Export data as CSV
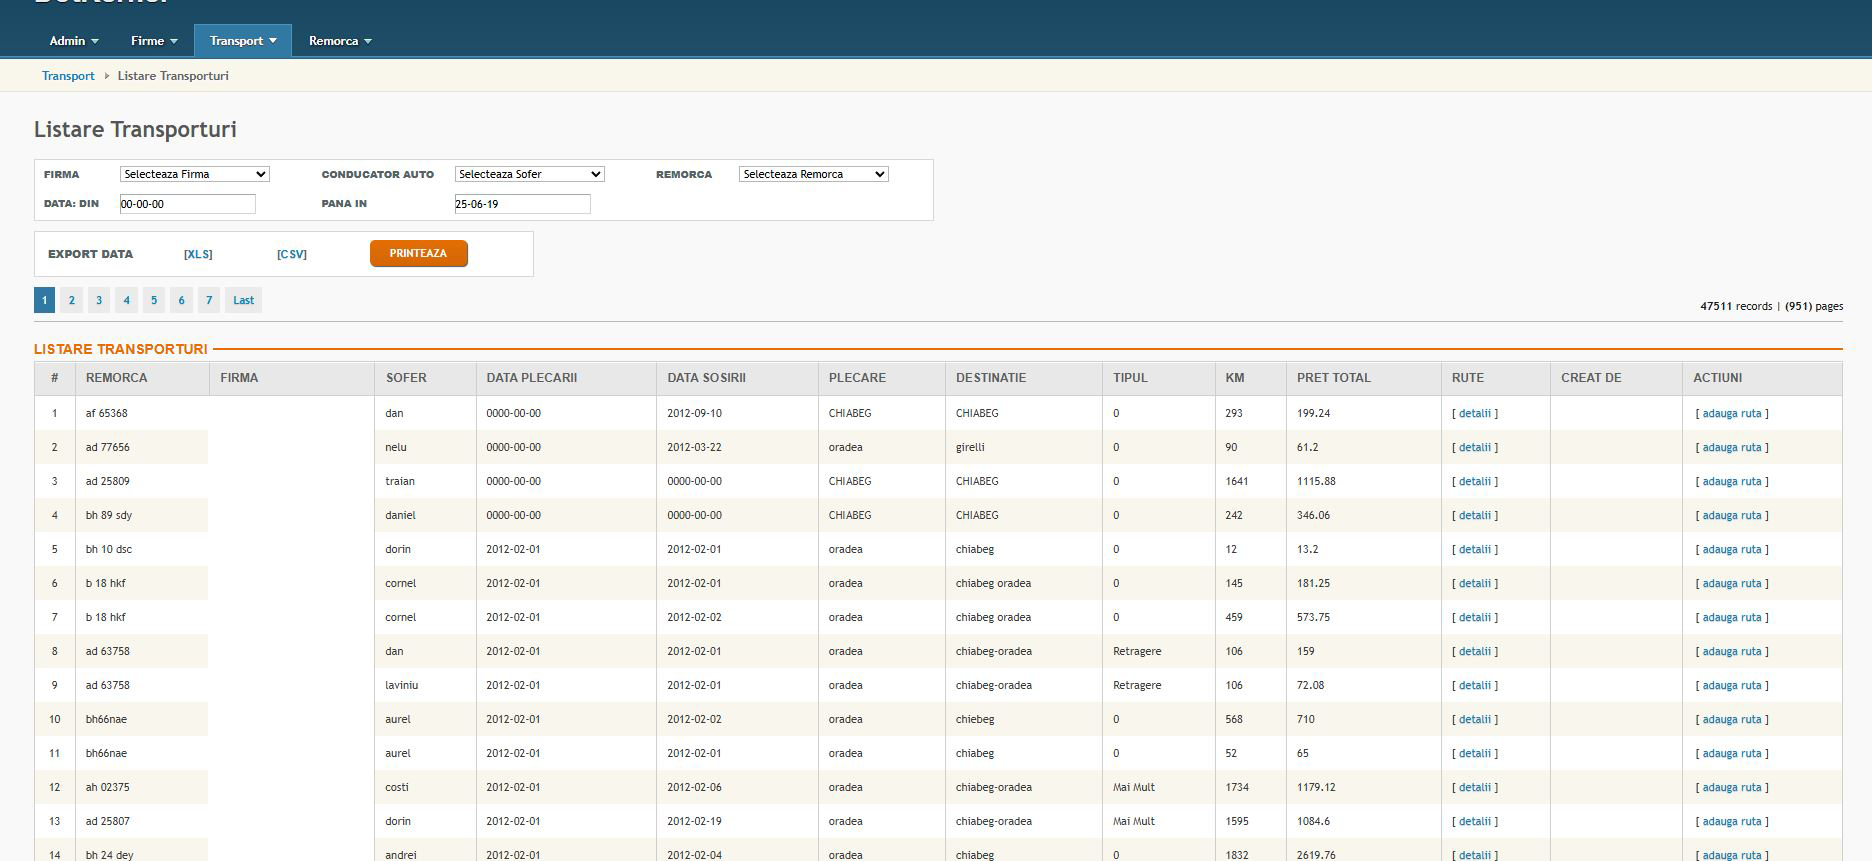The height and width of the screenshot is (861, 1872). [x=291, y=254]
